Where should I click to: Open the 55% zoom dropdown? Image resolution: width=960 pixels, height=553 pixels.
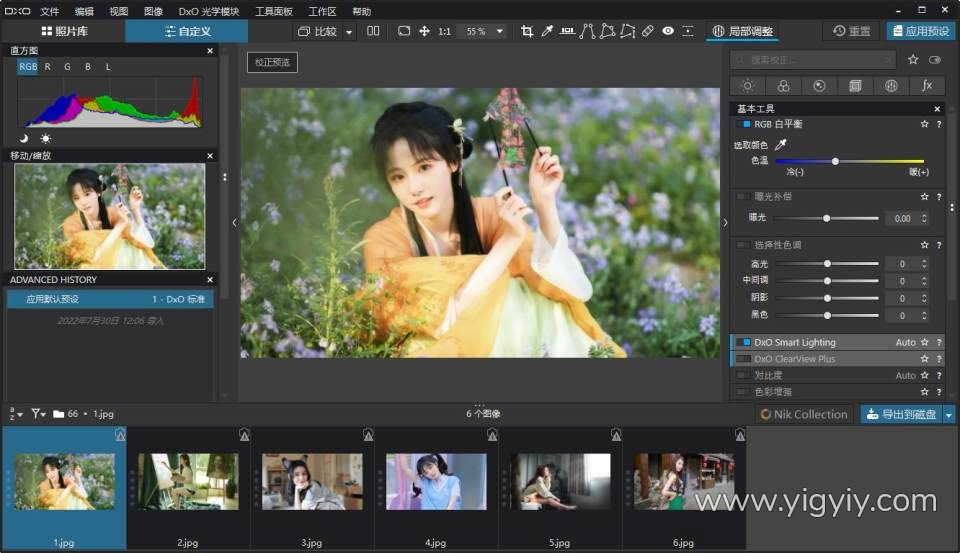[500, 31]
